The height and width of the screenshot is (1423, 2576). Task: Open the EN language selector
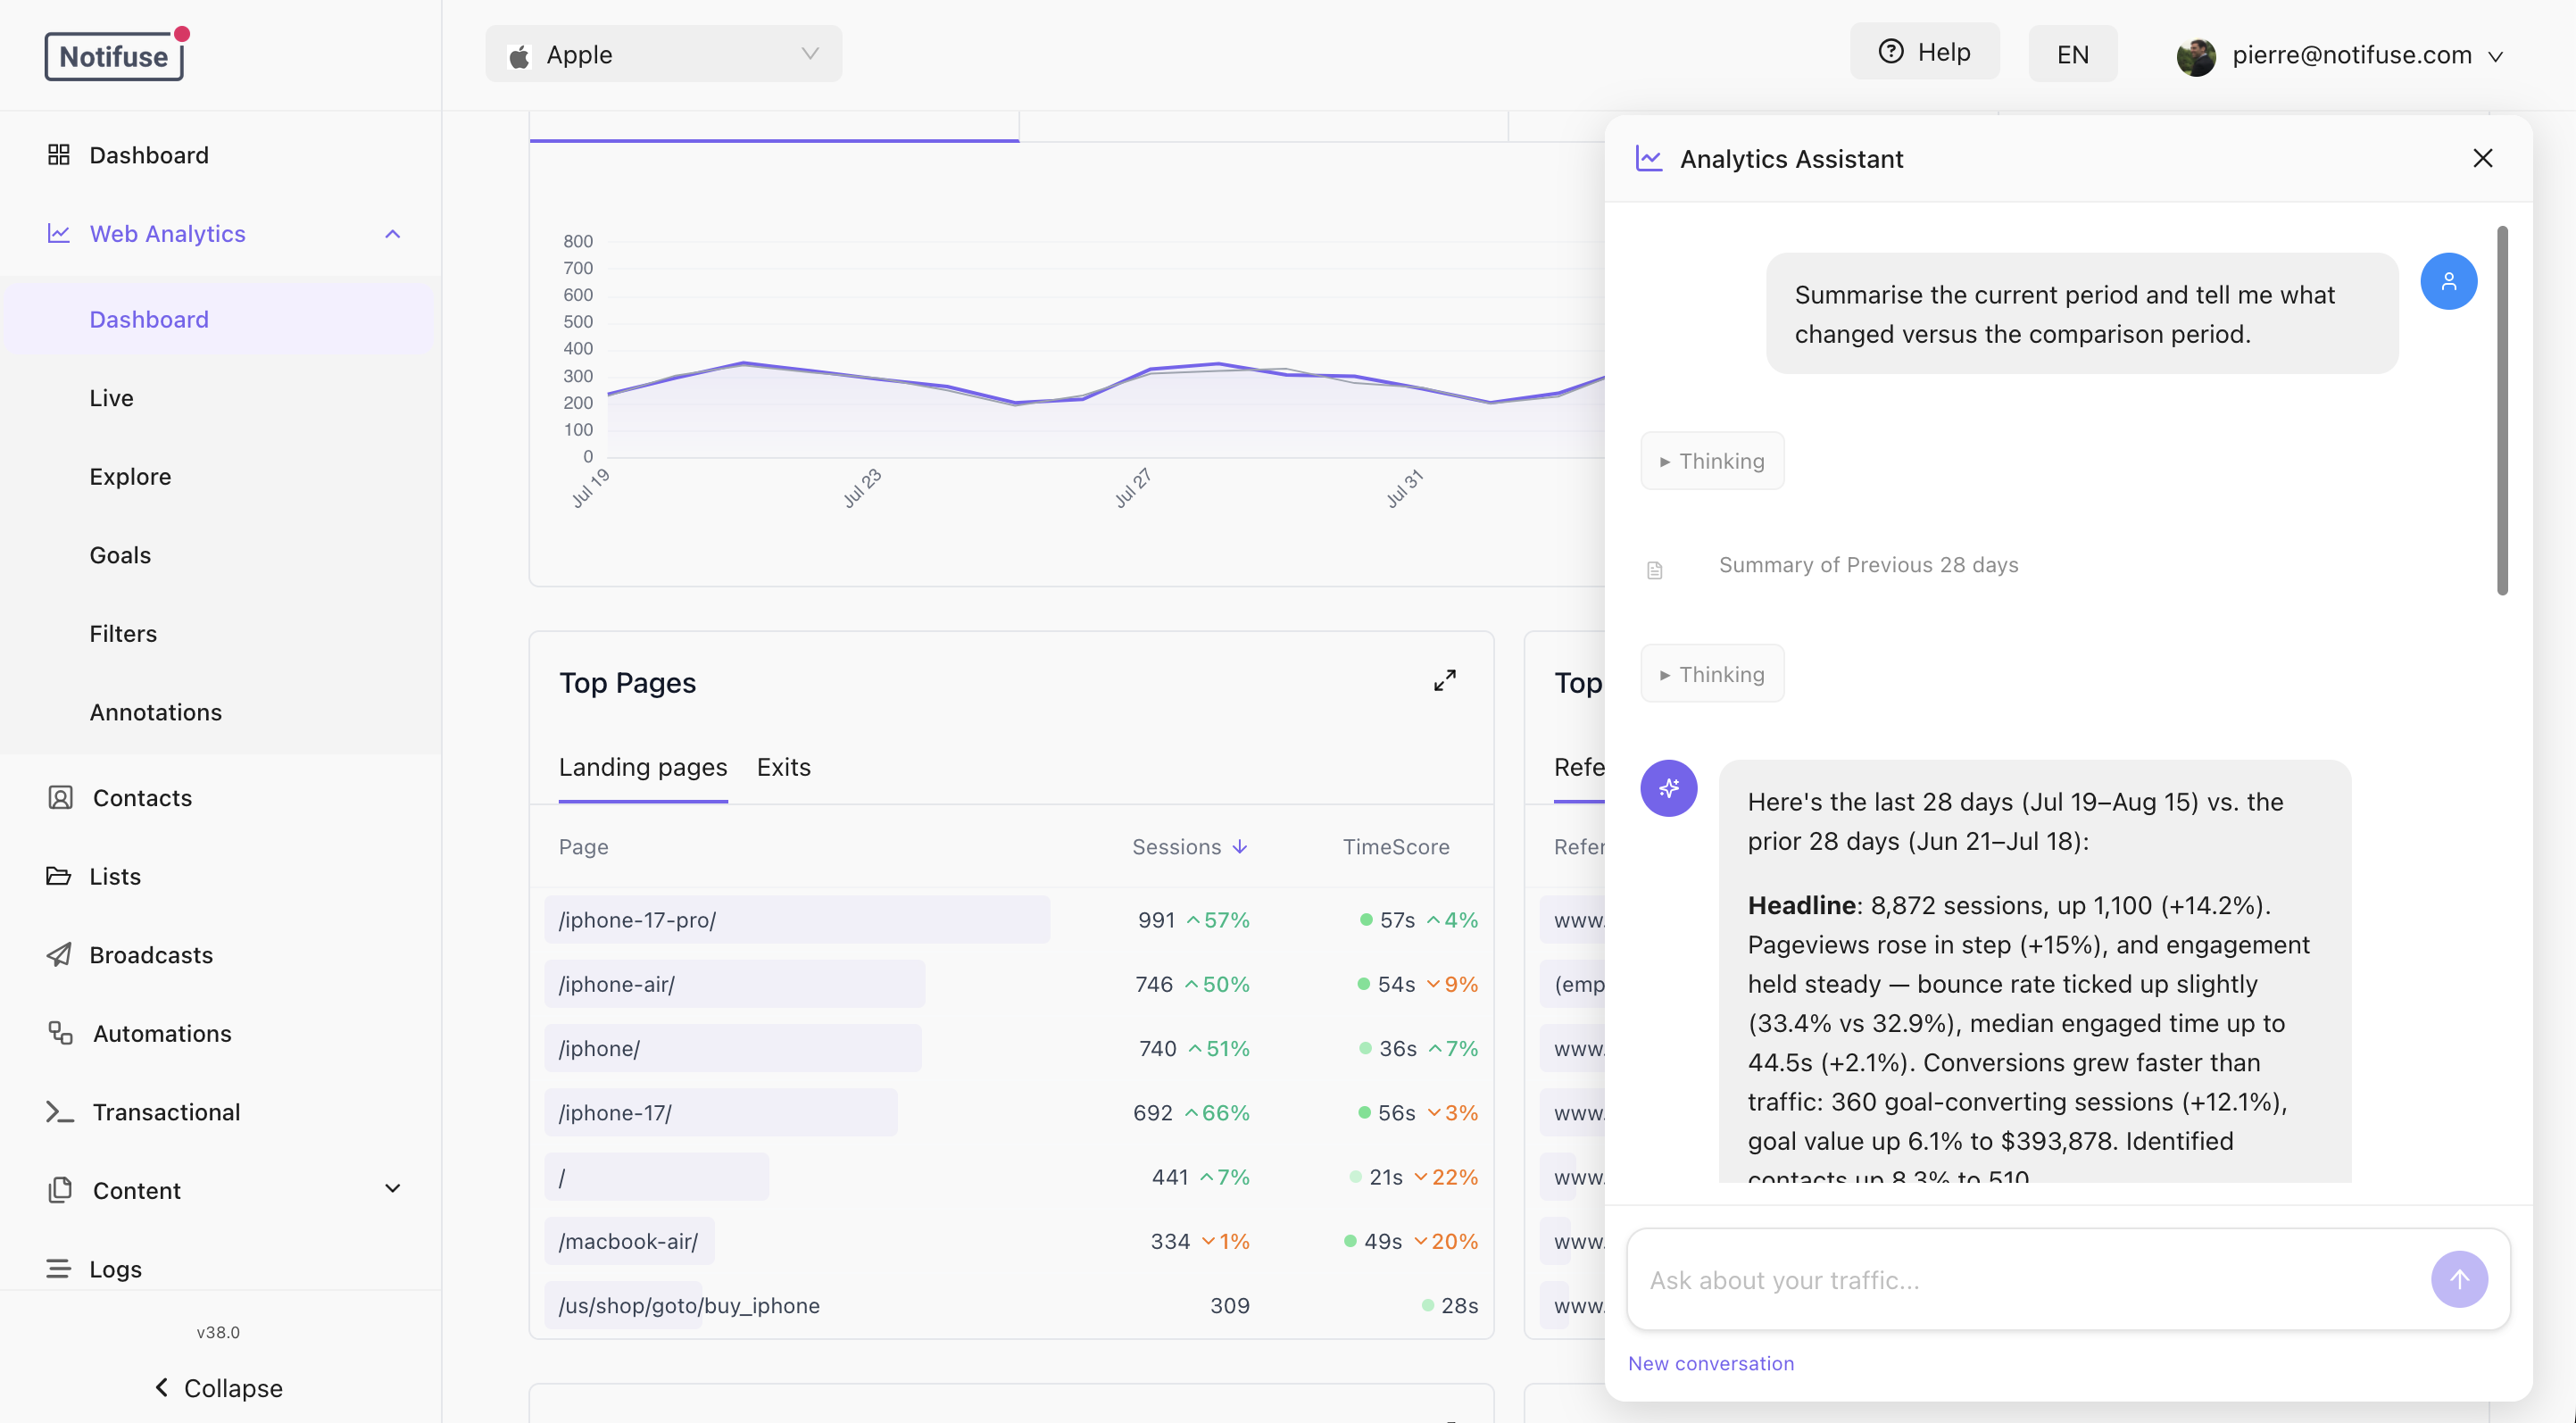click(x=2072, y=54)
